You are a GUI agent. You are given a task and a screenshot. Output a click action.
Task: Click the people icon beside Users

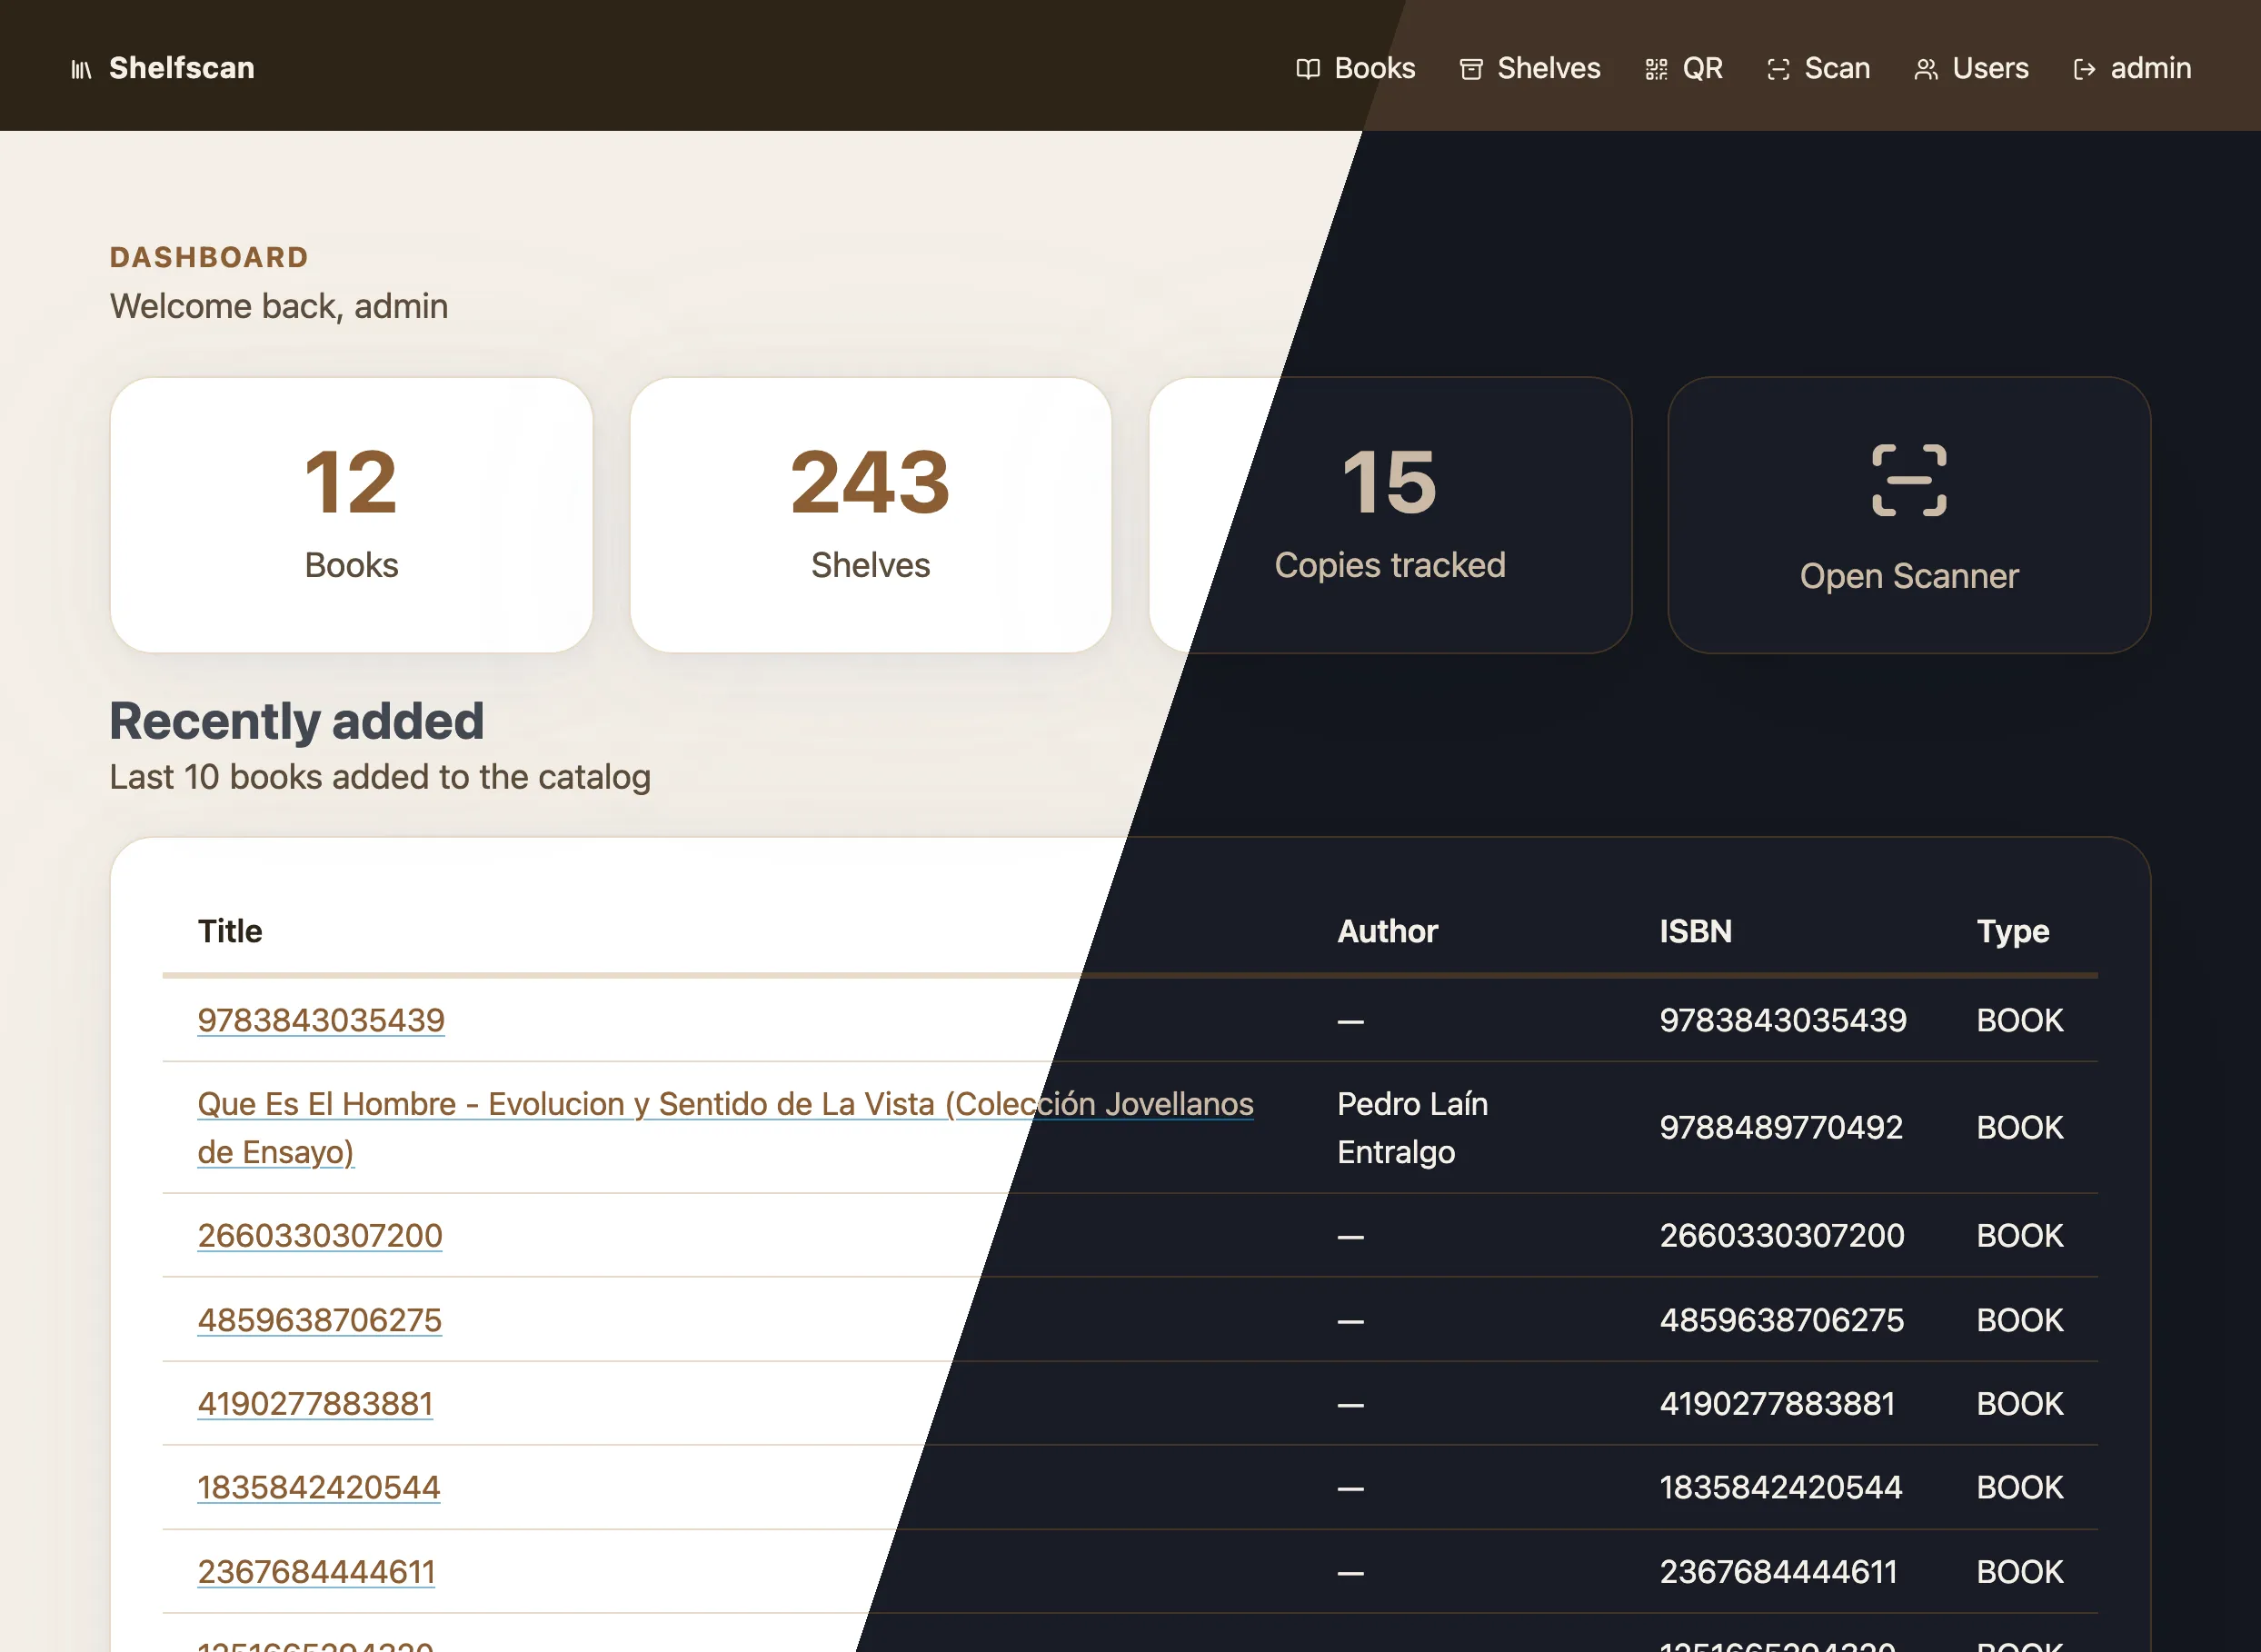(x=1926, y=69)
